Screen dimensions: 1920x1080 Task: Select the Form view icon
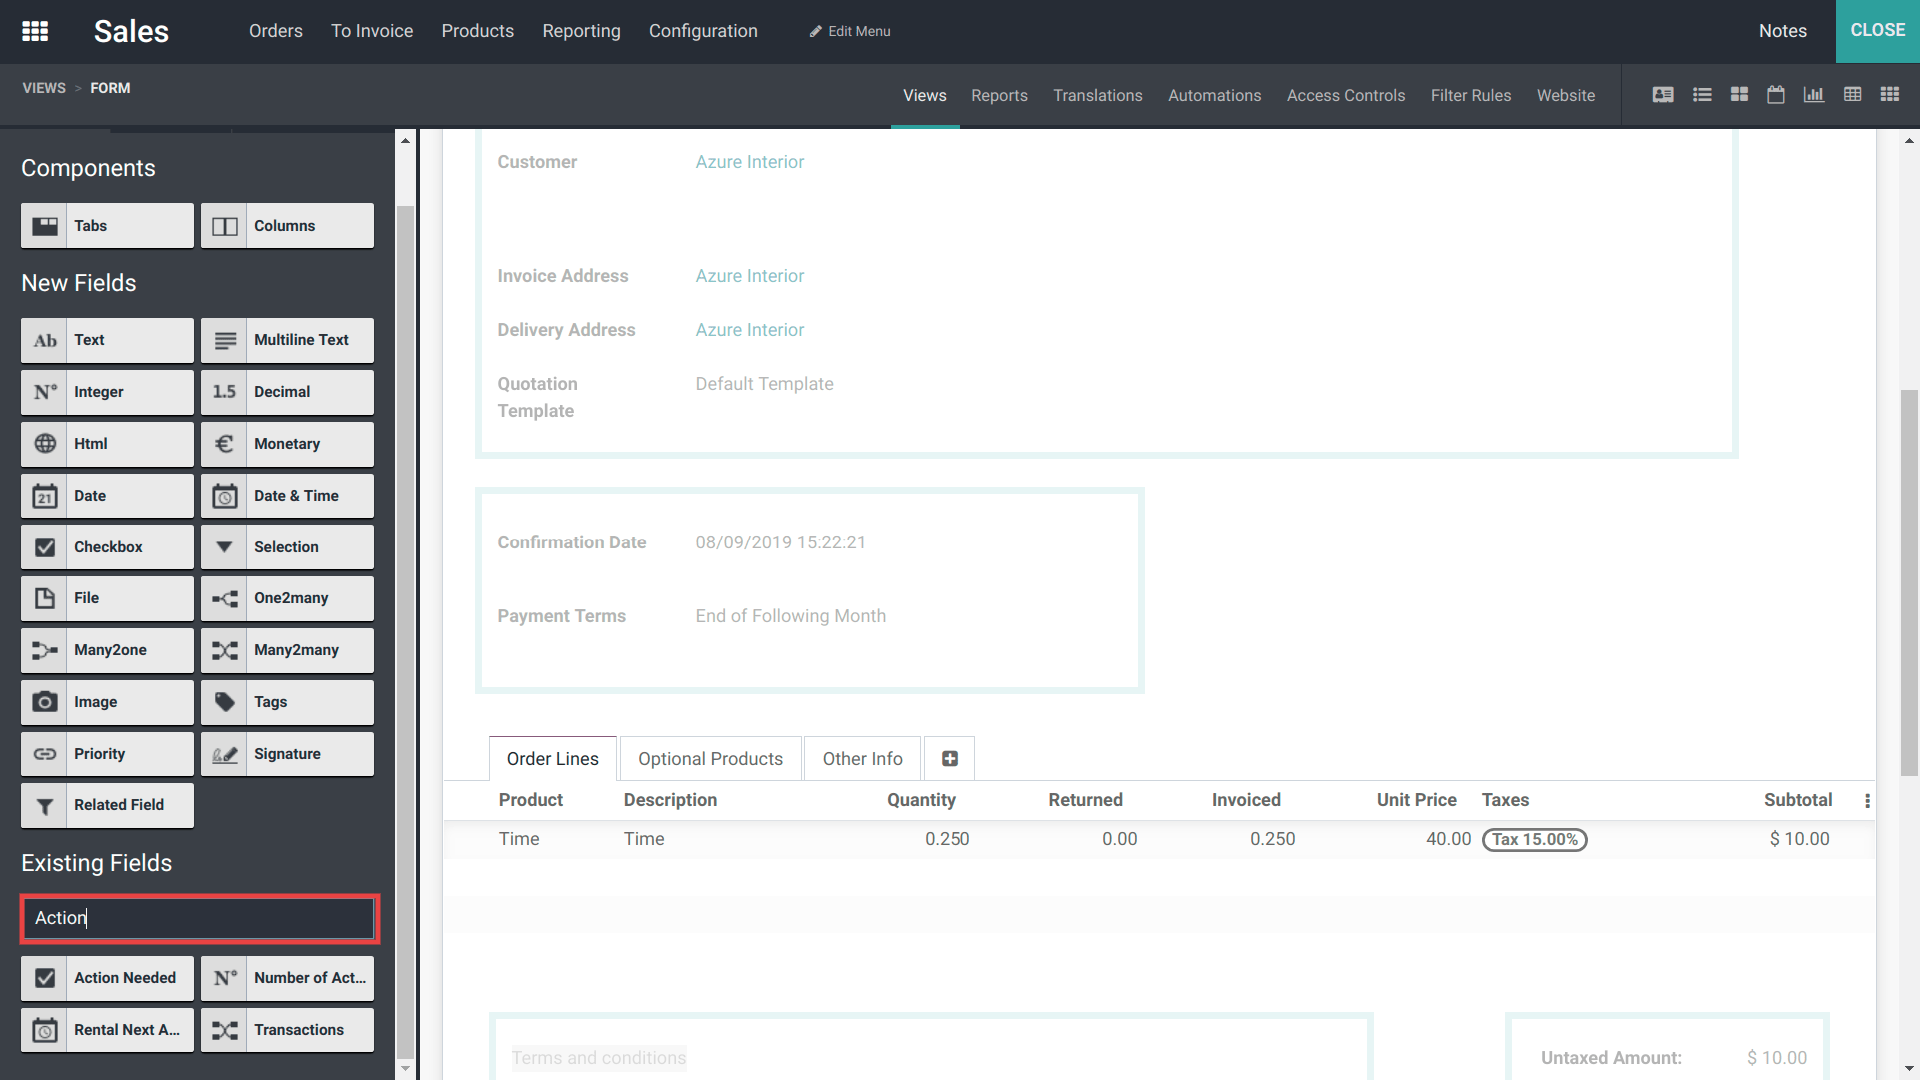[x=1663, y=94]
